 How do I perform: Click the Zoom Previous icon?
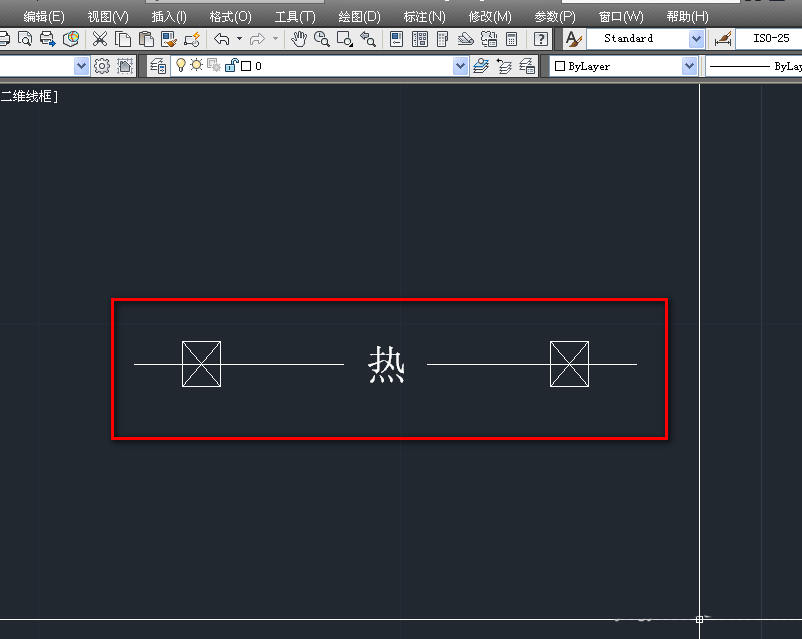tap(368, 39)
